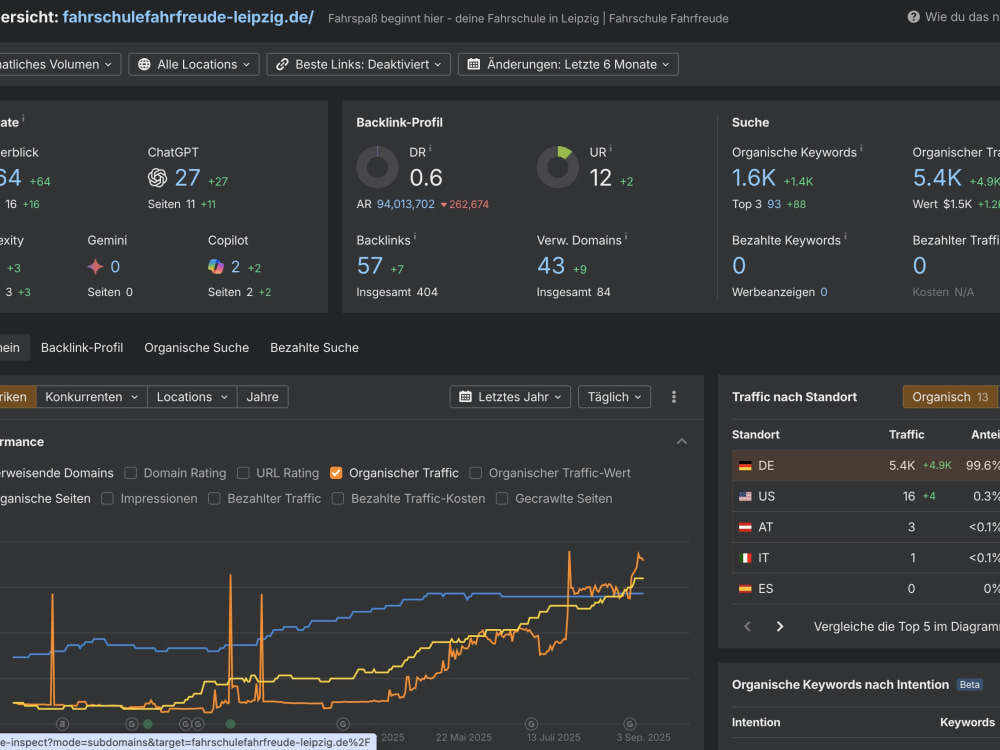This screenshot has height=750, width=1000.
Task: Click the Standort column header
Action: click(x=756, y=434)
